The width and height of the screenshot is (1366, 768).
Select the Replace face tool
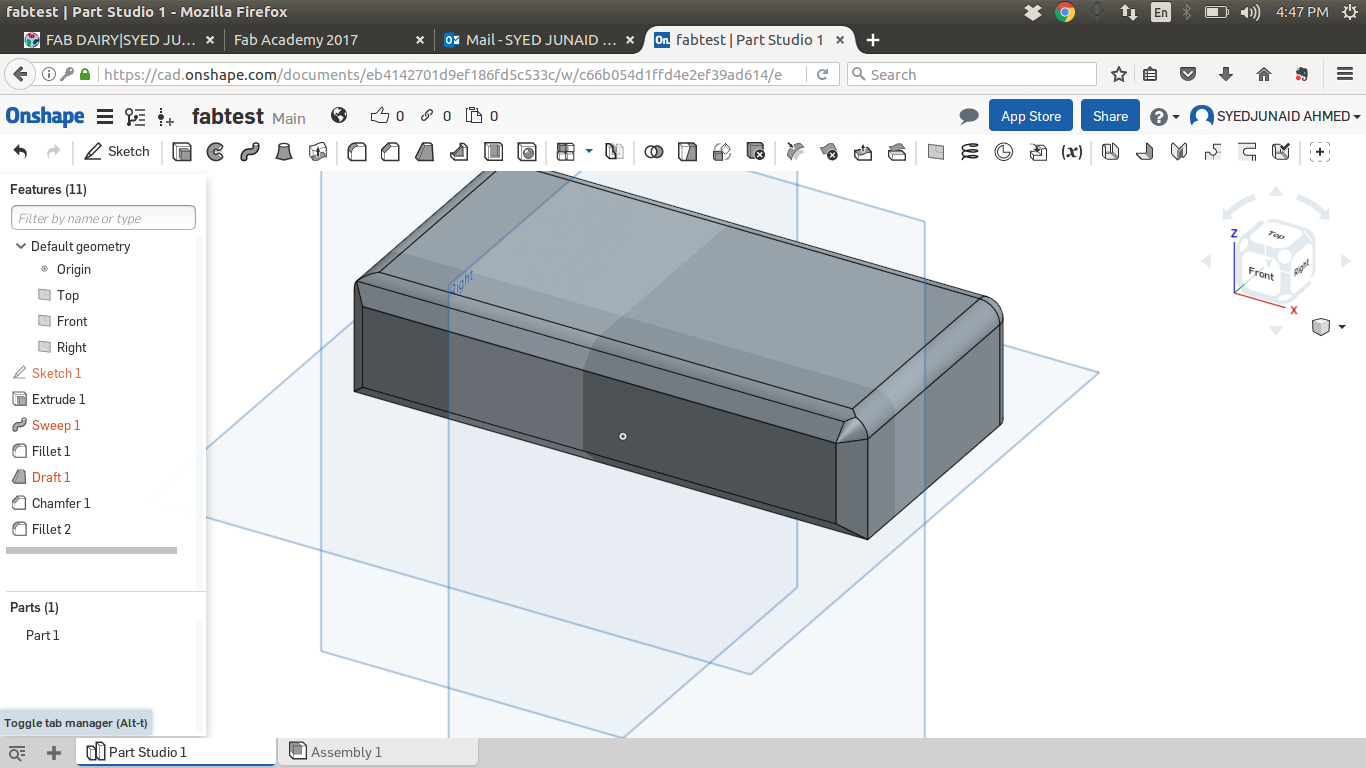tap(897, 152)
